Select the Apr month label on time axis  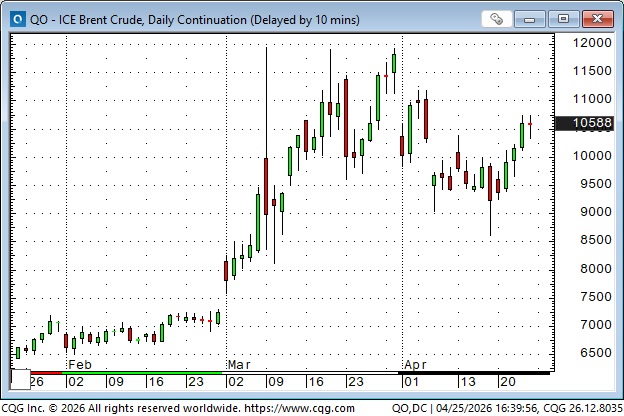click(415, 365)
